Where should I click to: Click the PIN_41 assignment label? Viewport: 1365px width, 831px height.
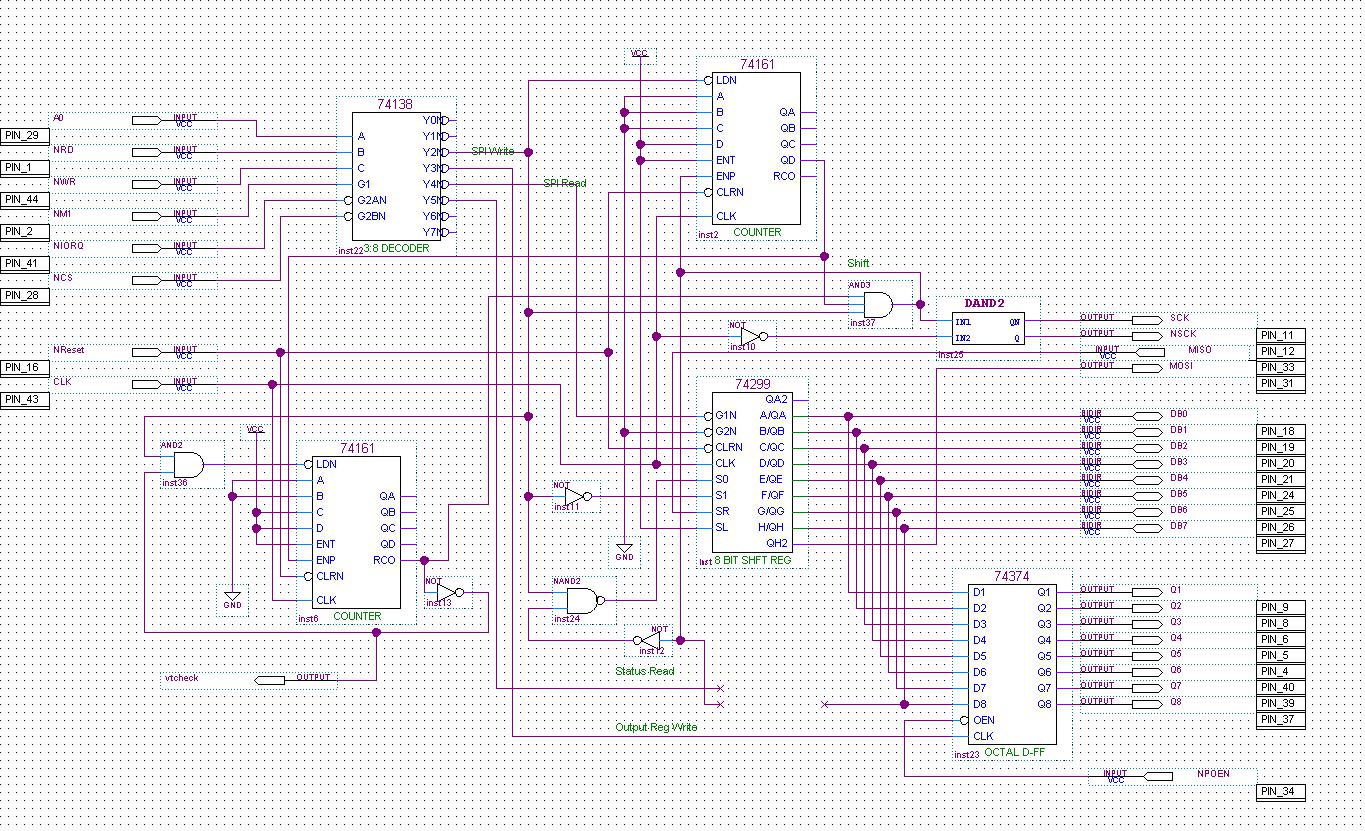point(24,263)
